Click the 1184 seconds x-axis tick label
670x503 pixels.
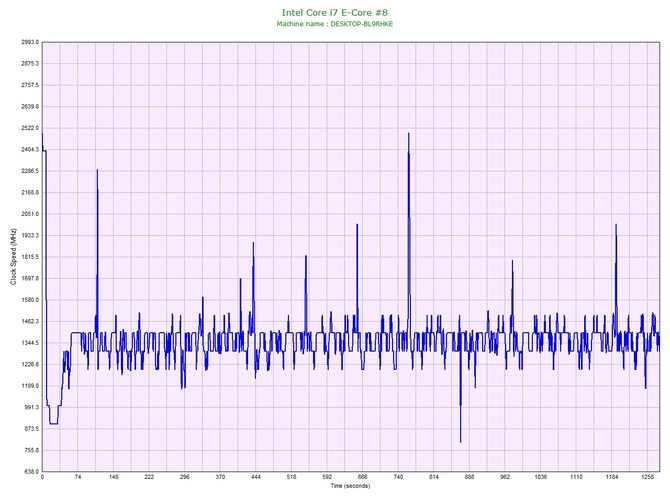click(x=612, y=477)
